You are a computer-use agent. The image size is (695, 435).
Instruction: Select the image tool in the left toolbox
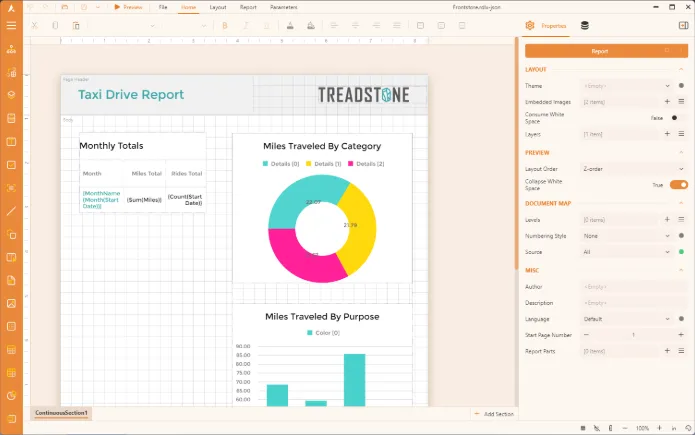click(x=11, y=303)
